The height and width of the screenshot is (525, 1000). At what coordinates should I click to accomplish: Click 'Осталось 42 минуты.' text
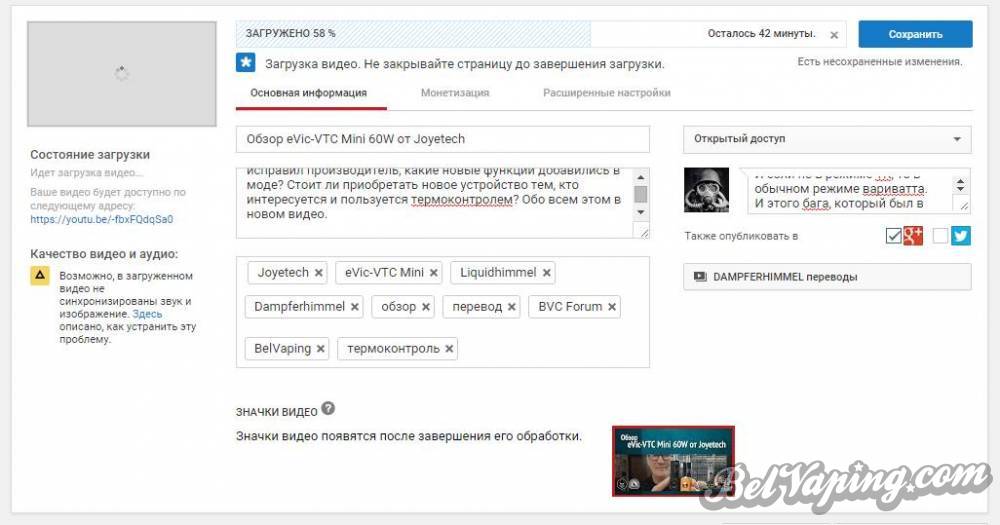[x=761, y=34]
